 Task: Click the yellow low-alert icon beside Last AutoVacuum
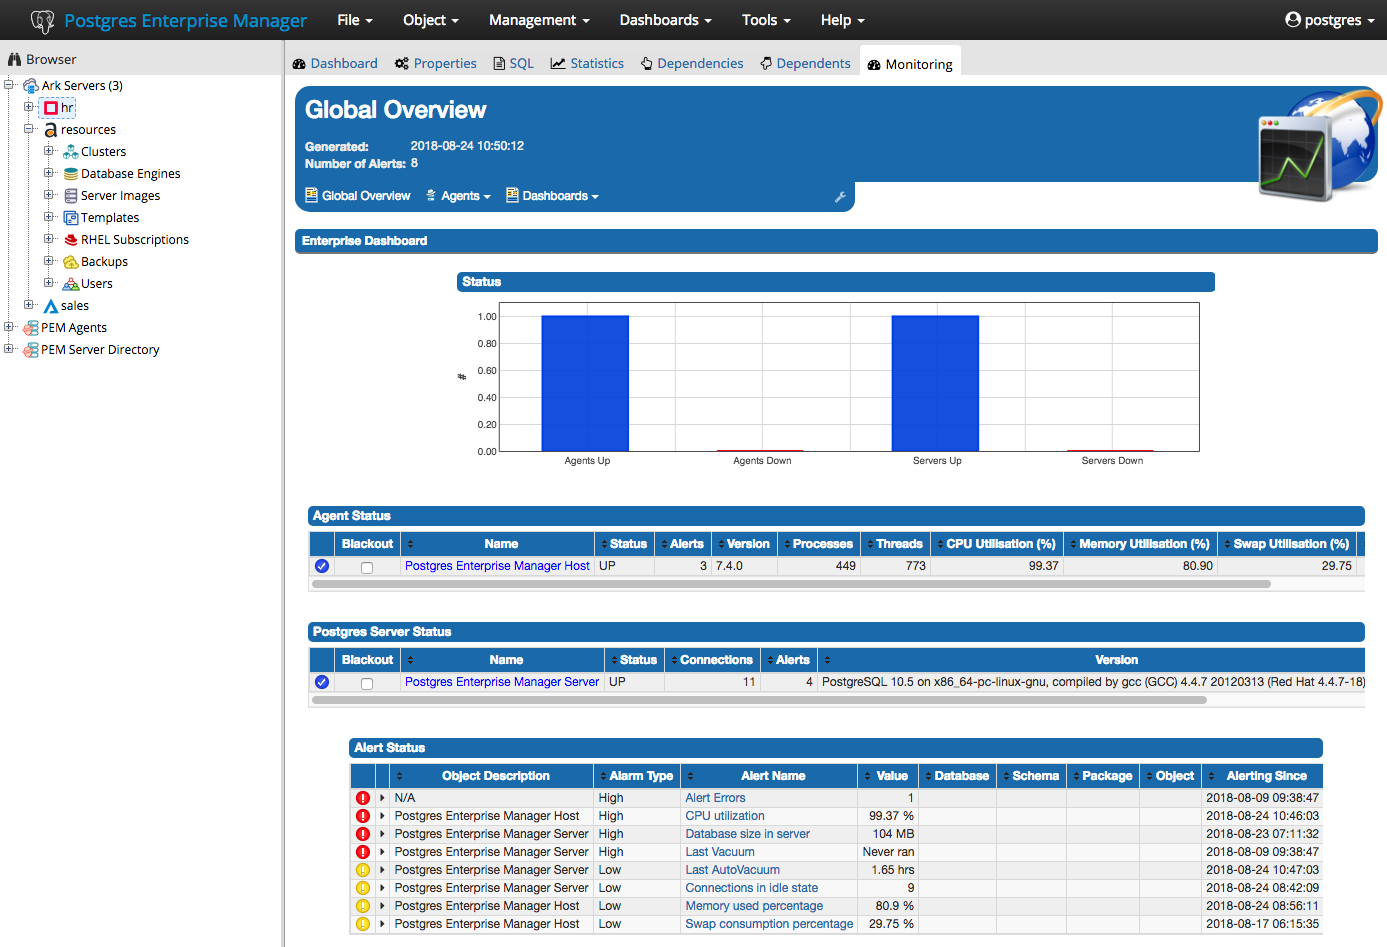pyautogui.click(x=362, y=869)
